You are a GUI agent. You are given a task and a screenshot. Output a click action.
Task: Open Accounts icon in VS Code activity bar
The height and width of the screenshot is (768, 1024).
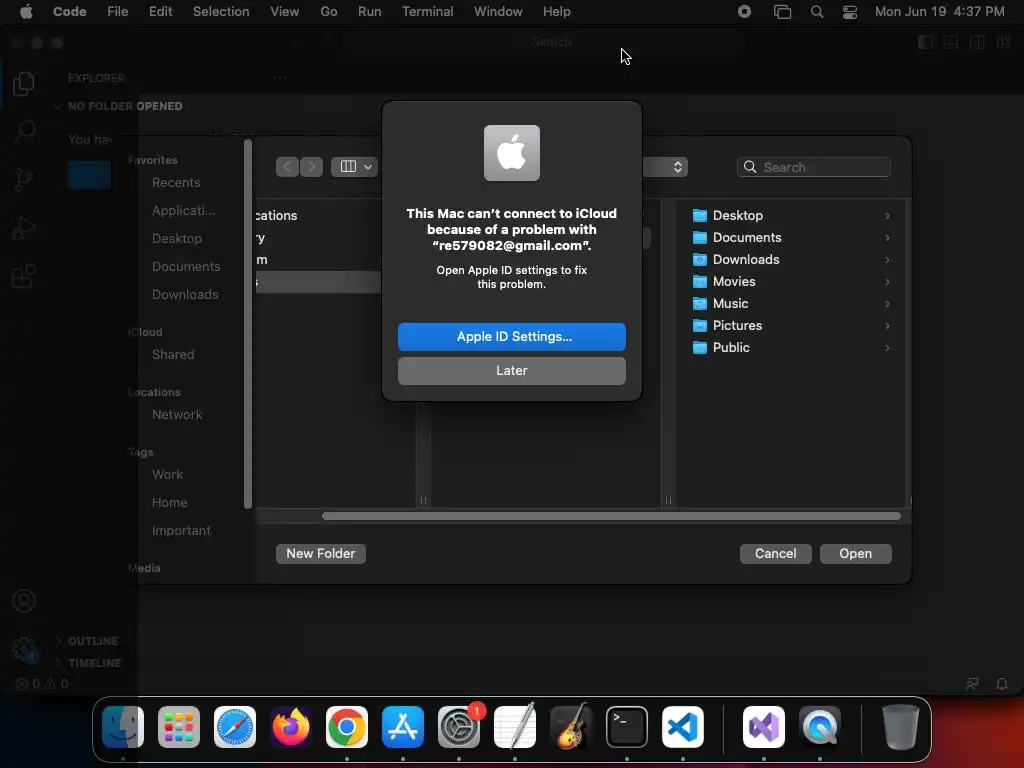(x=24, y=601)
